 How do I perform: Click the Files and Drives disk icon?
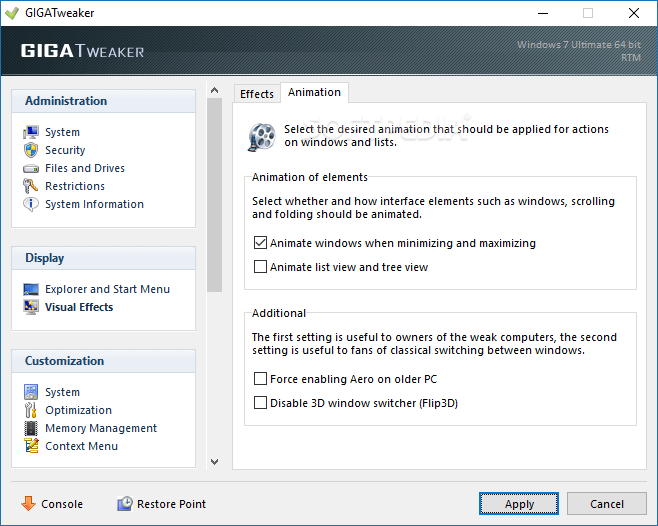coord(31,168)
